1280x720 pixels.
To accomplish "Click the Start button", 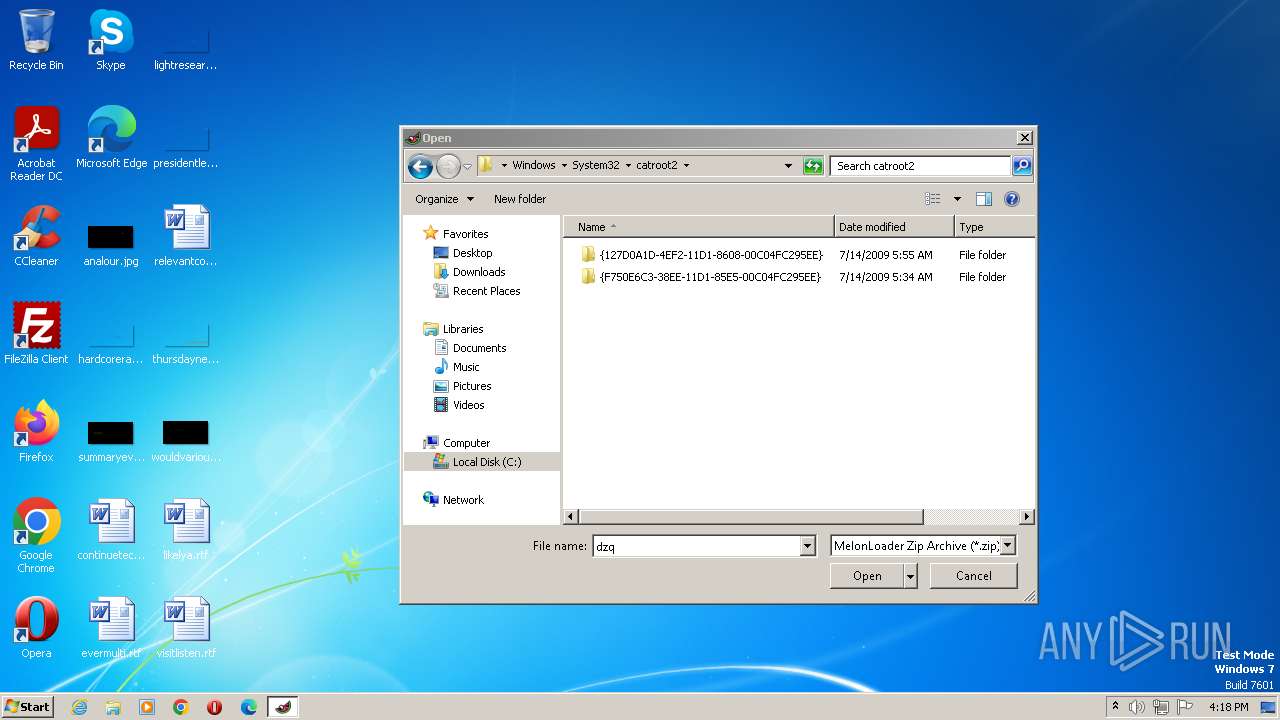I will 27,706.
